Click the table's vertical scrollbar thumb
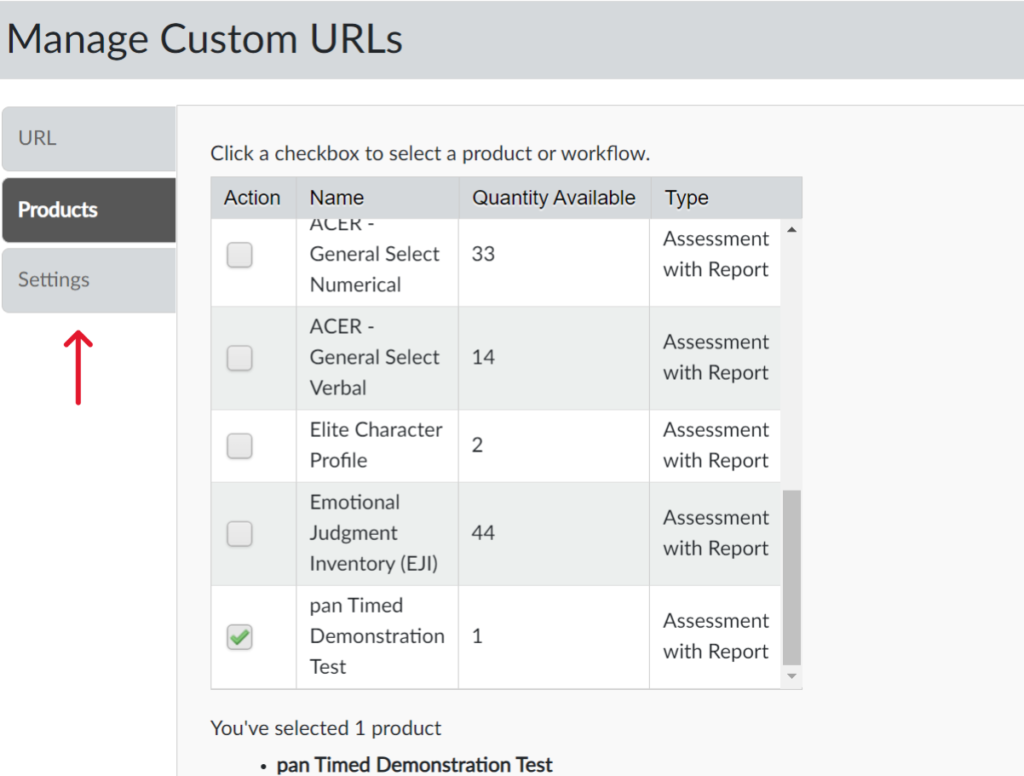Screen dimensions: 1024x776 (791, 576)
